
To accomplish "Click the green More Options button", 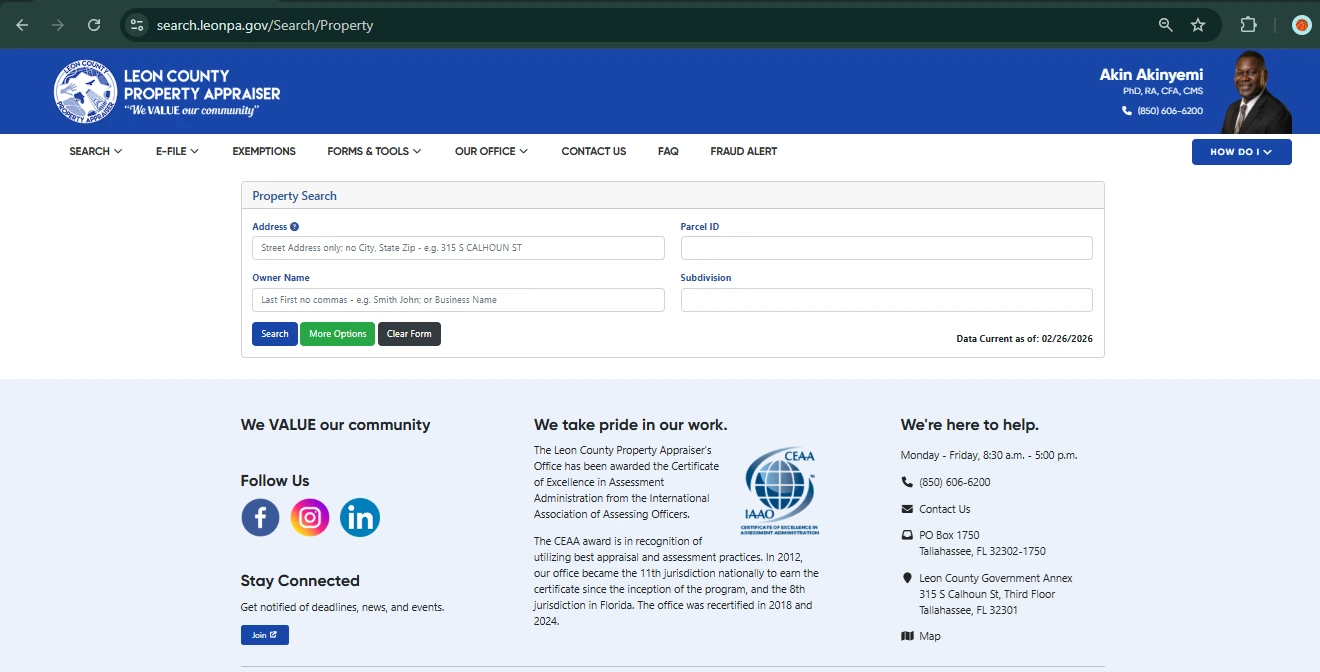I will (337, 334).
